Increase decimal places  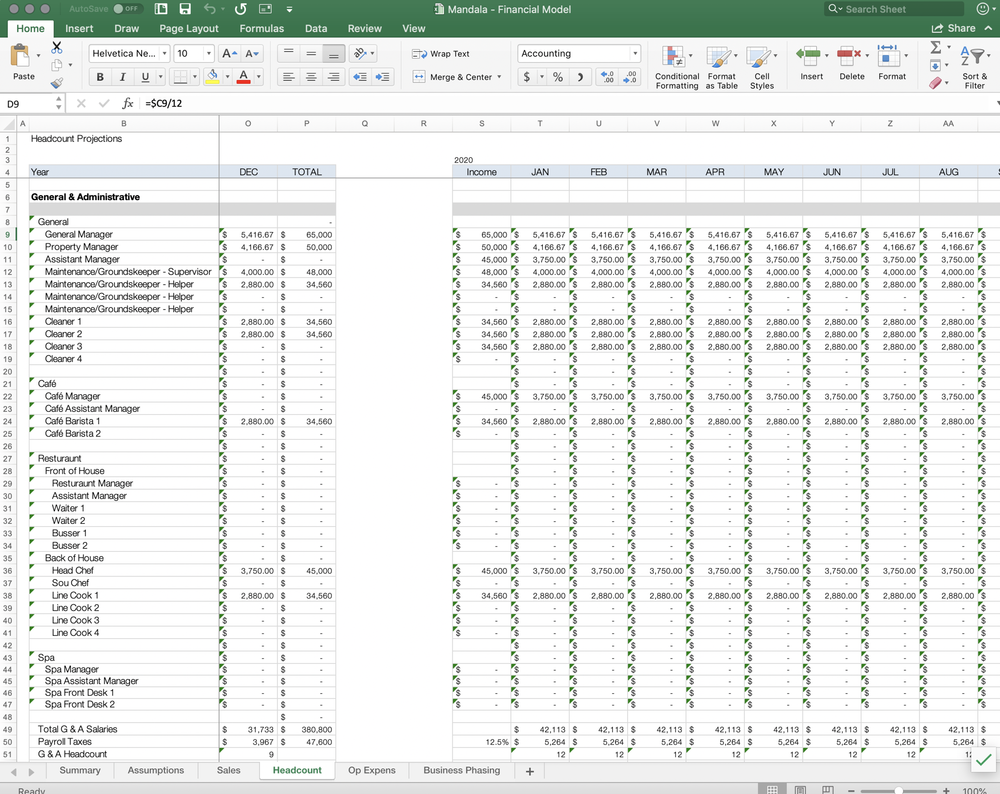(607, 77)
